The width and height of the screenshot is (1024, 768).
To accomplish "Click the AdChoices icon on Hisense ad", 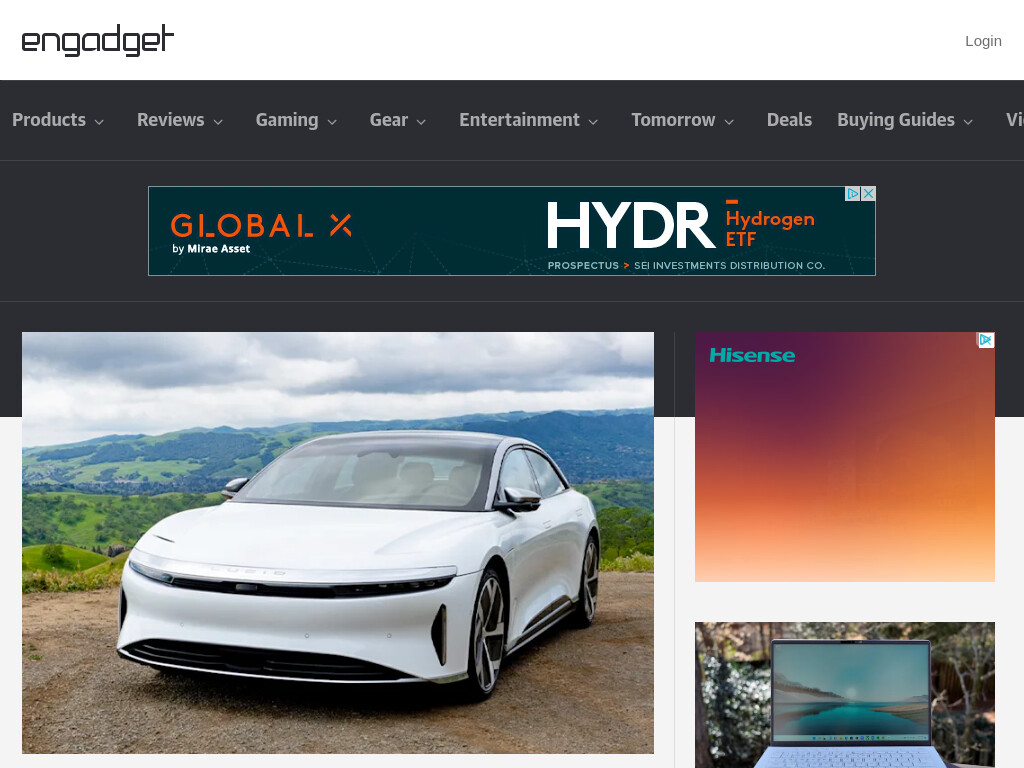I will [985, 340].
